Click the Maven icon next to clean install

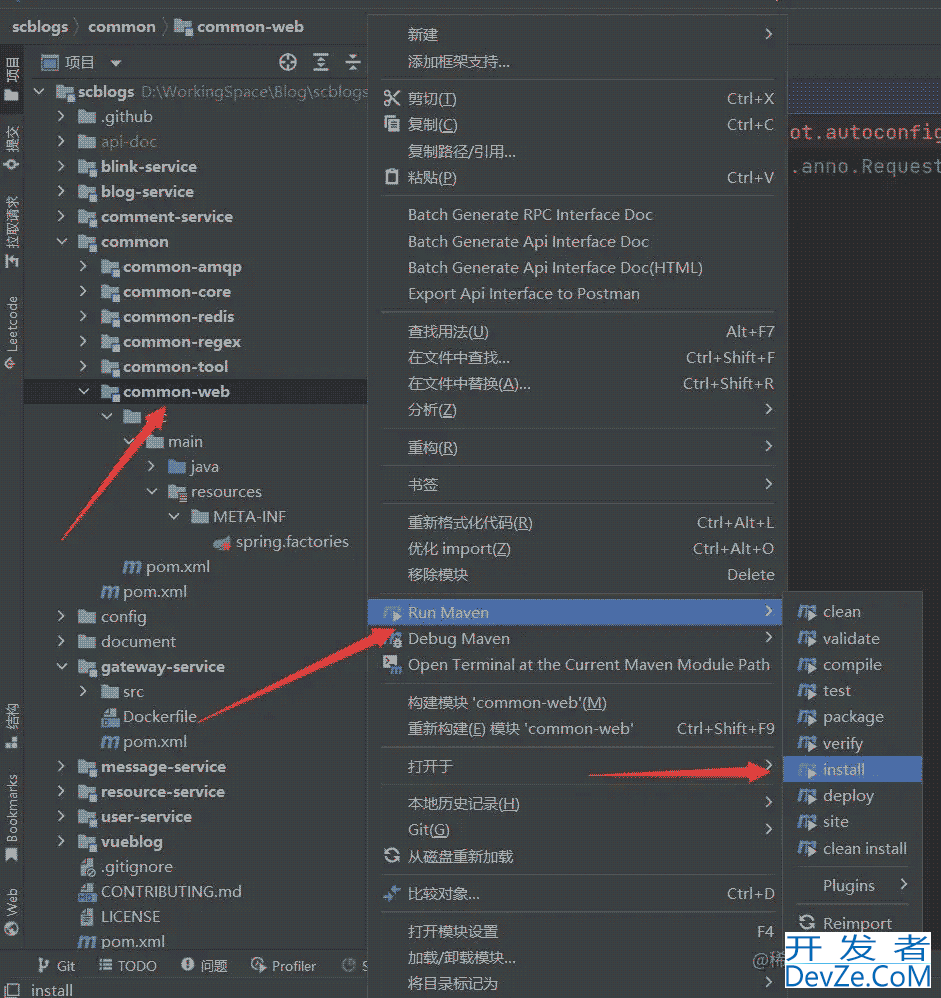point(807,848)
